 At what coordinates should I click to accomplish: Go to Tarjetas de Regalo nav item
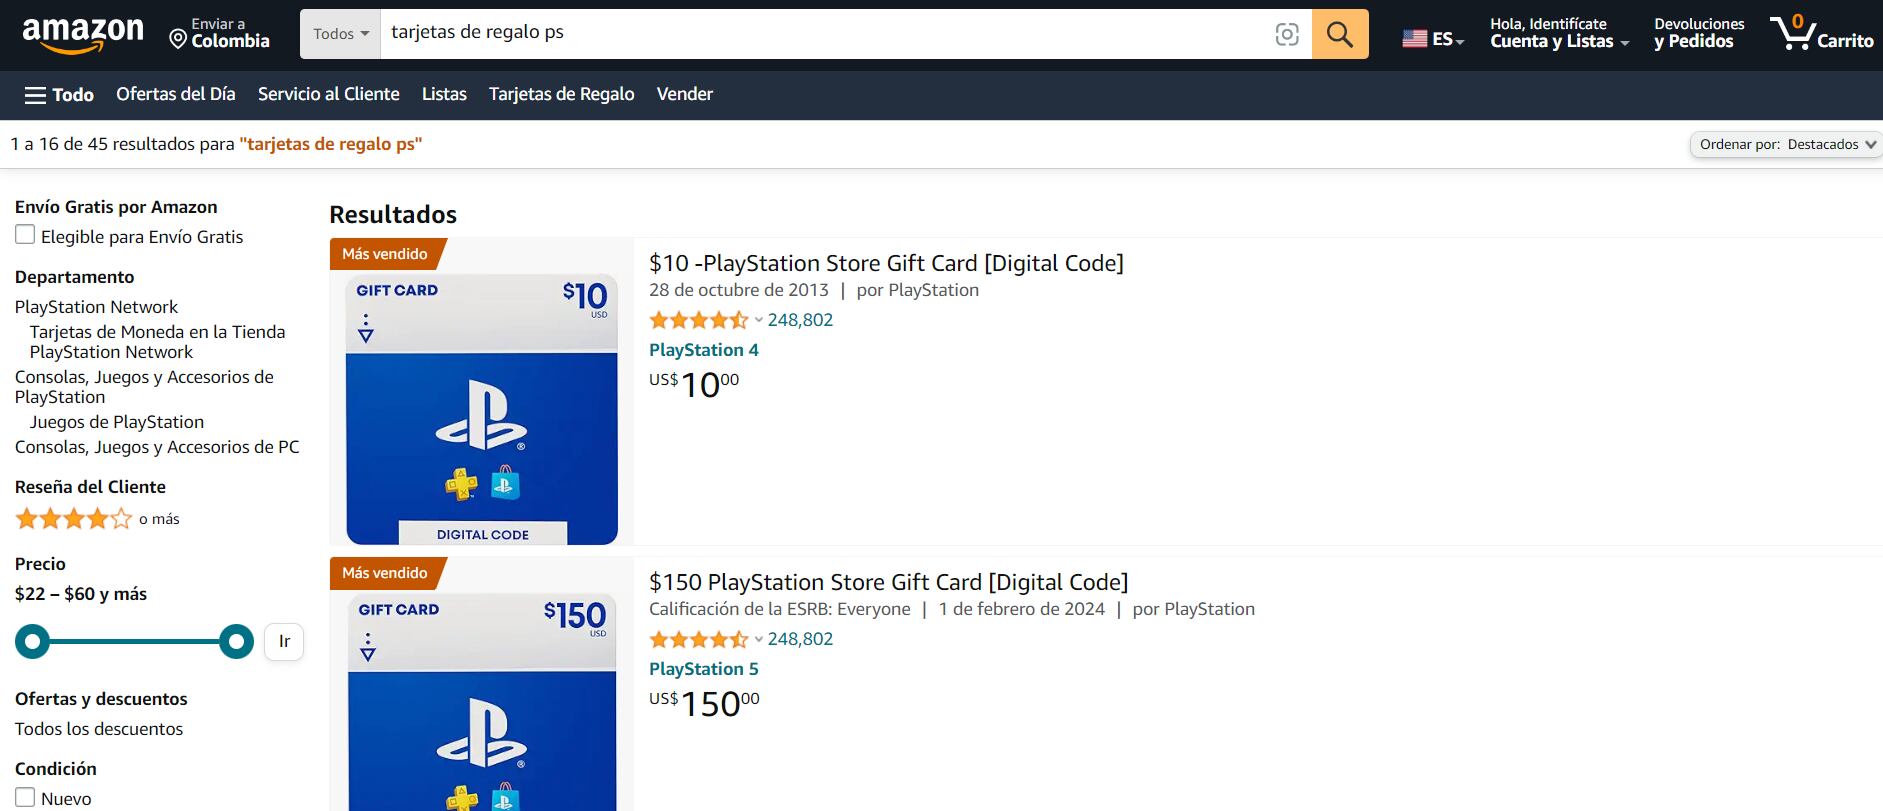[x=561, y=94]
